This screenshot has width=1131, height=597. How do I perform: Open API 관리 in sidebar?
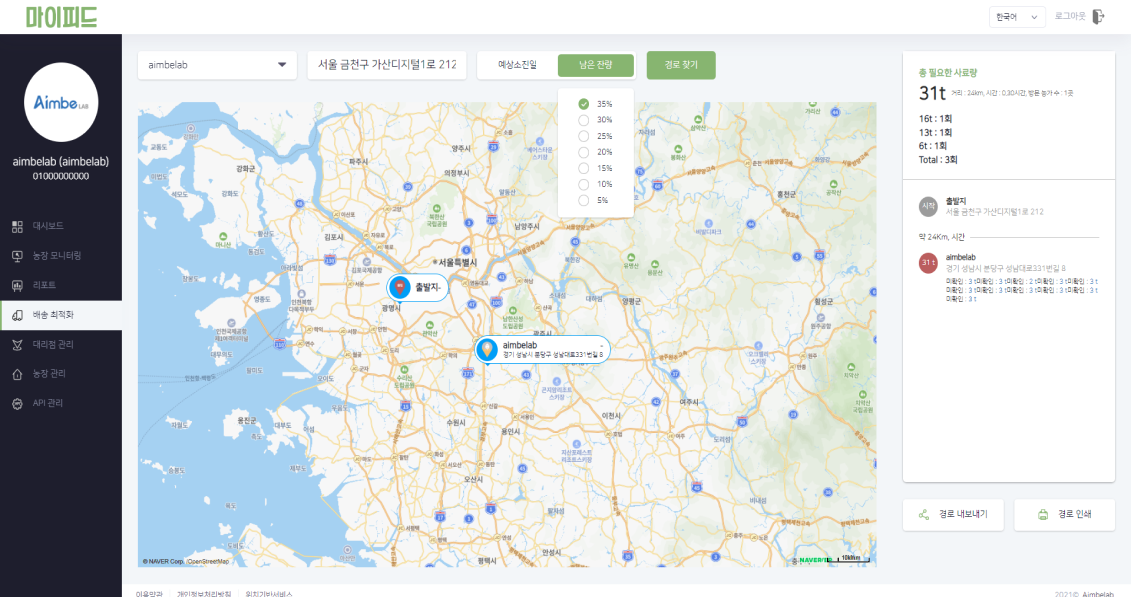point(61,404)
